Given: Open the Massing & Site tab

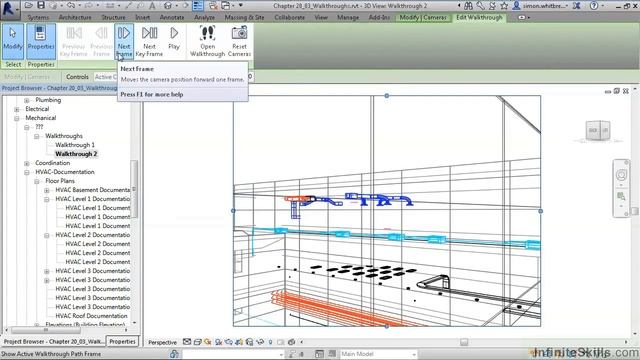Looking at the screenshot, I should (244, 18).
